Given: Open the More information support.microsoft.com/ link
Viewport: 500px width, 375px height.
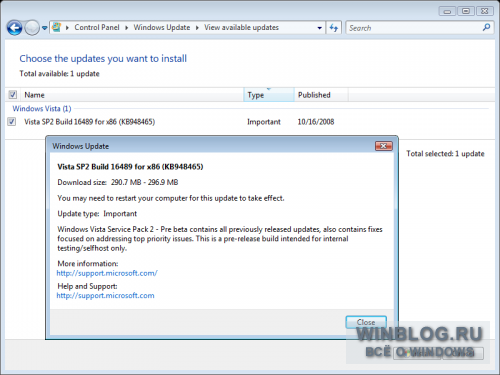Looking at the screenshot, I should tap(107, 273).
